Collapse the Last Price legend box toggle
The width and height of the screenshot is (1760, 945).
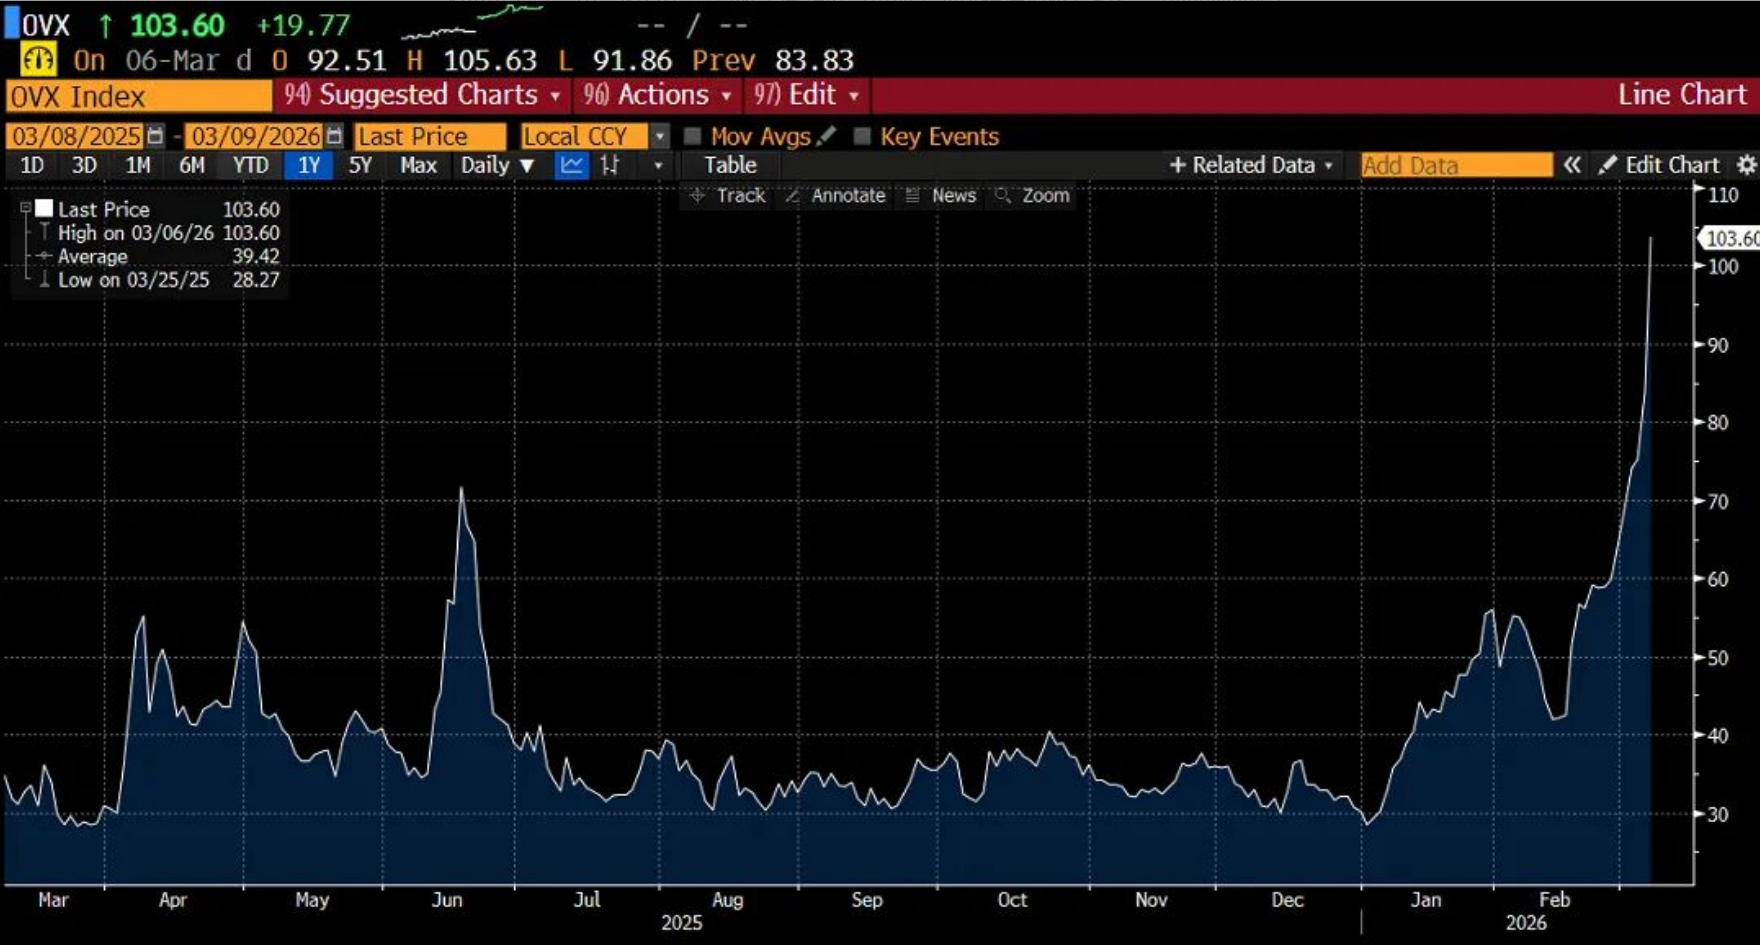[26, 209]
